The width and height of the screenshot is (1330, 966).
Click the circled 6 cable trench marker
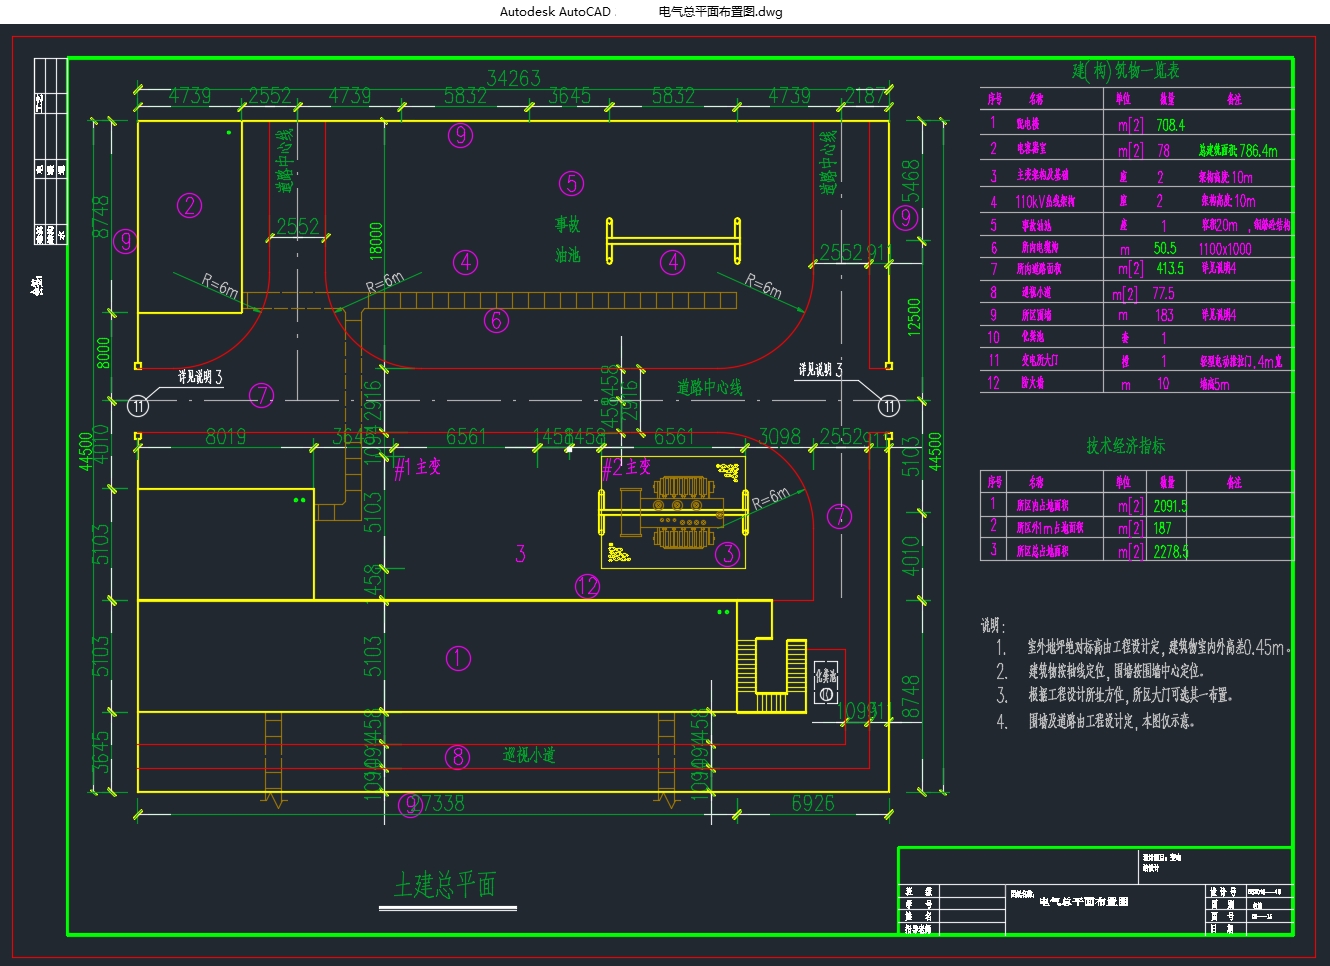(496, 320)
